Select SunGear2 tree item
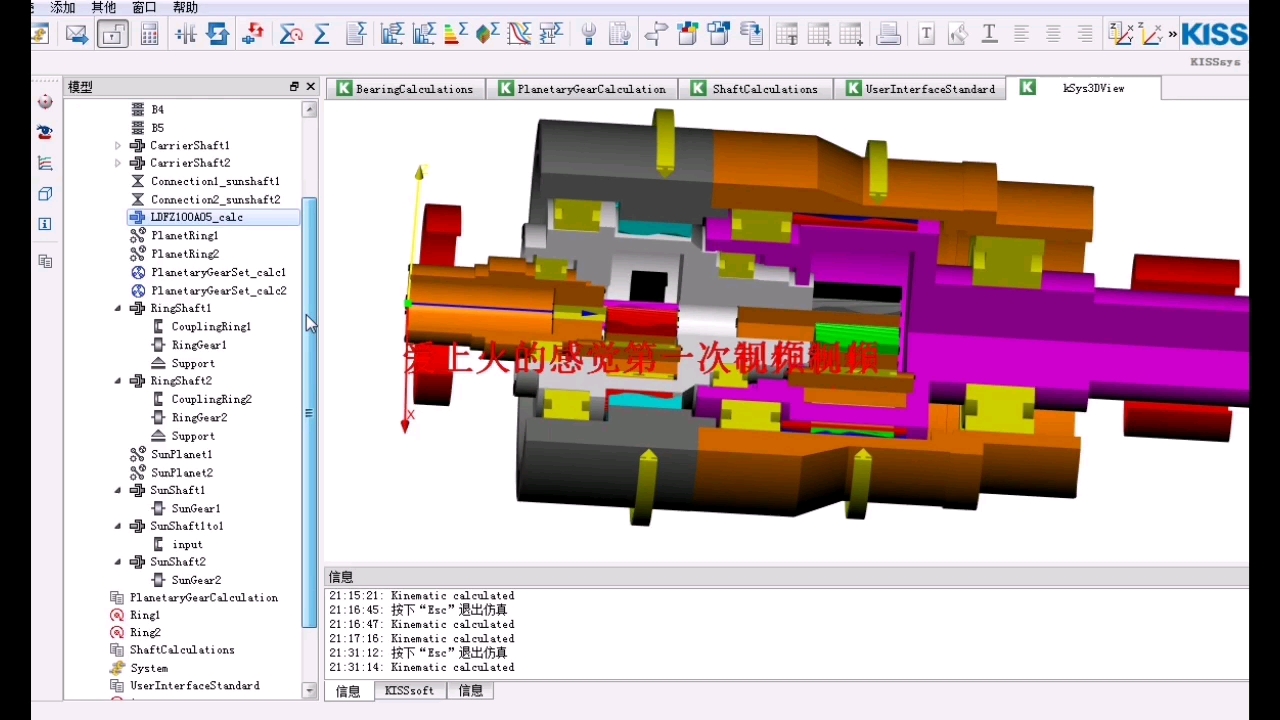 [x=196, y=580]
